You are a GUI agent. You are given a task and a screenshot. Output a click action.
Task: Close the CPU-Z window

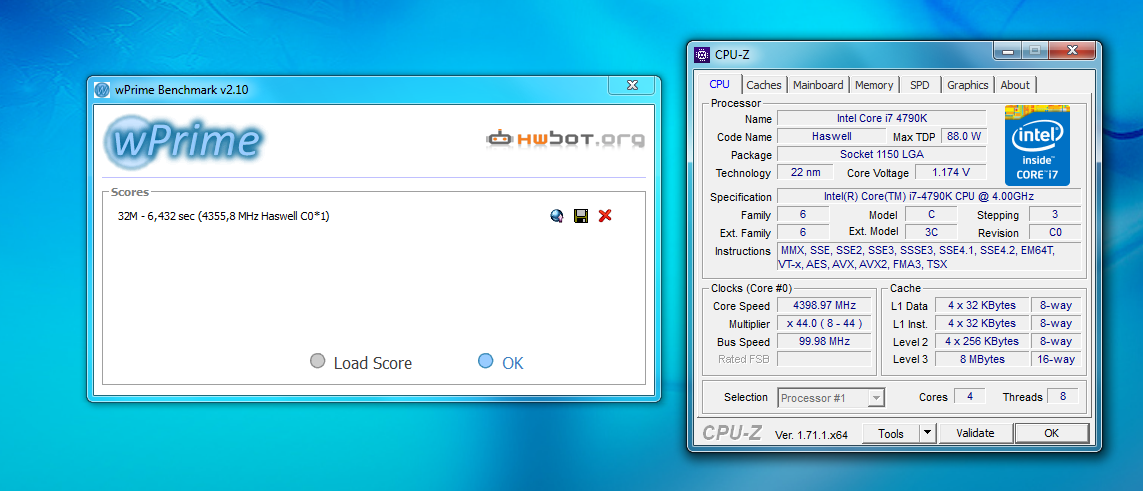pos(1071,51)
